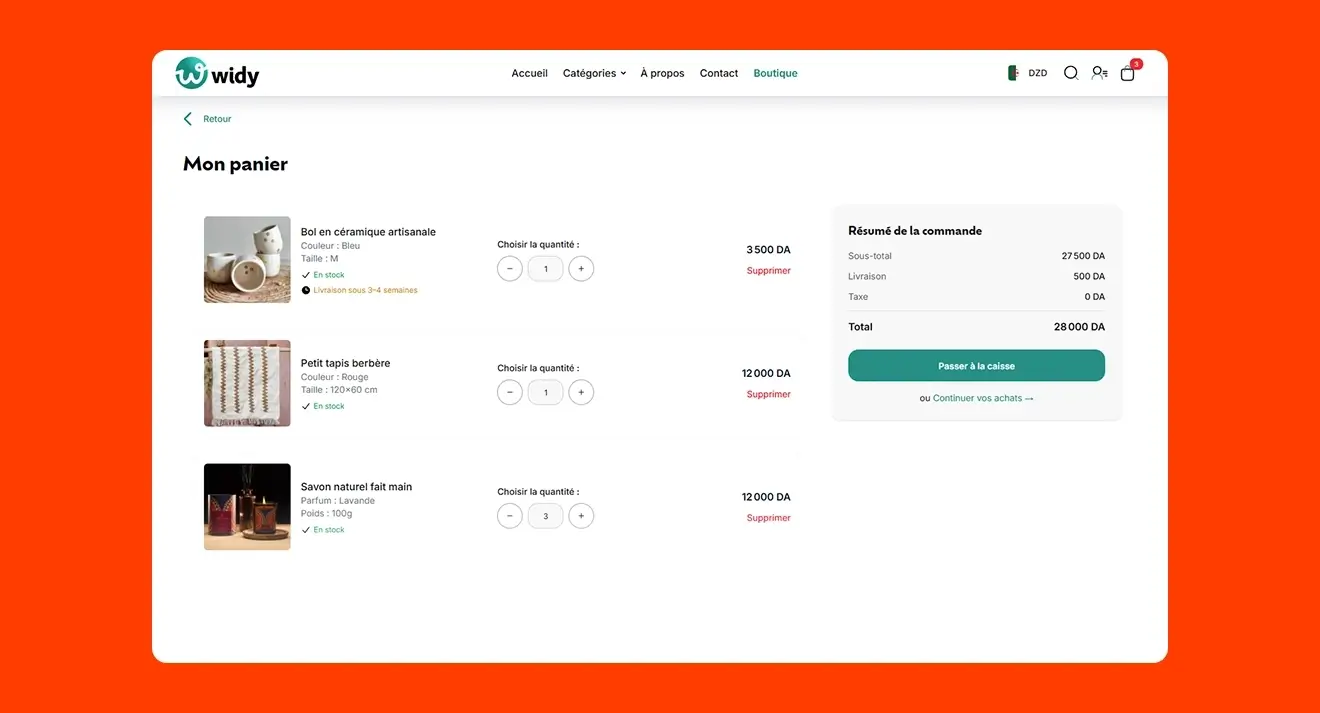Viewport: 1320px width, 713px height.
Task: Open the ceramic bowl product thumbnail
Action: click(247, 260)
